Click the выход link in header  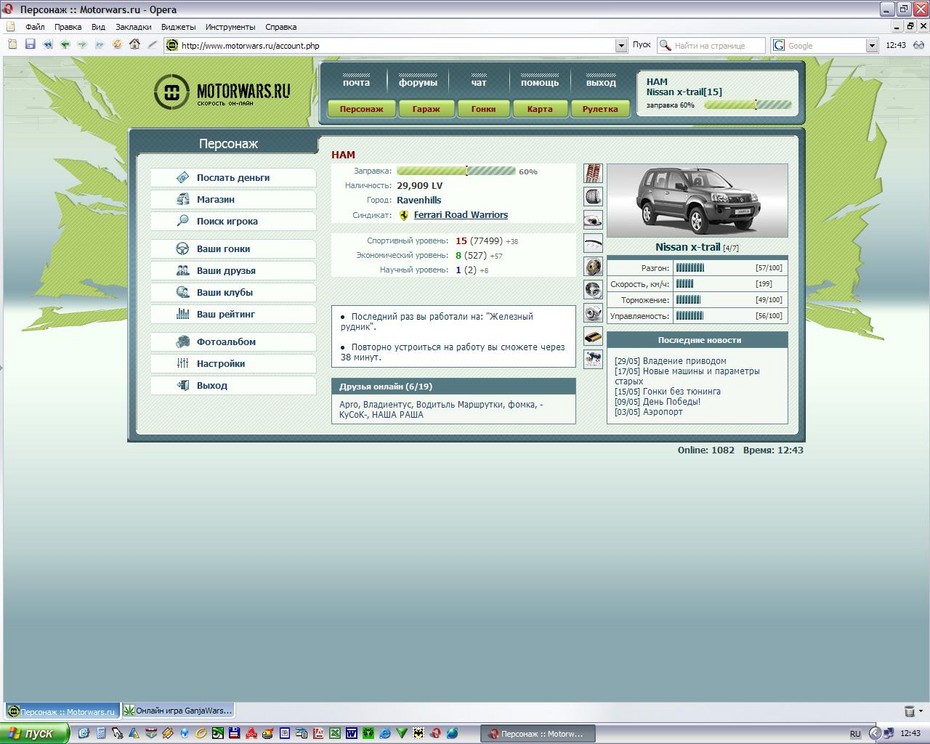(601, 81)
